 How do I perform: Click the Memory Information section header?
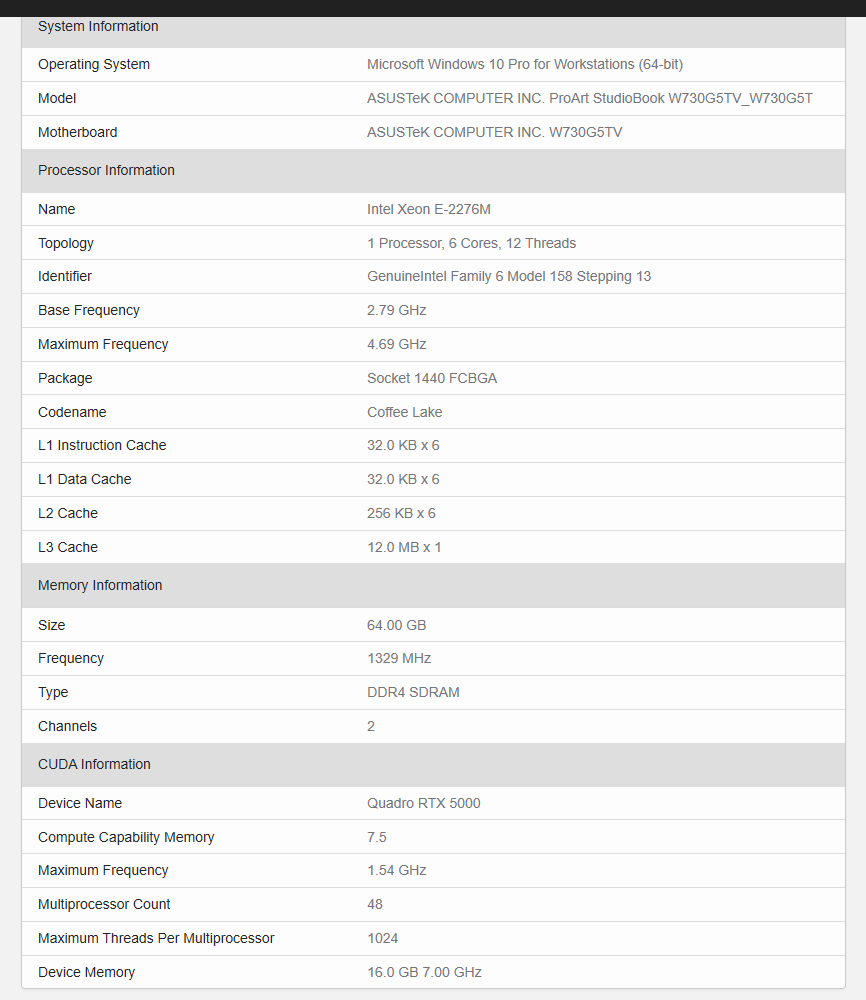coord(100,585)
